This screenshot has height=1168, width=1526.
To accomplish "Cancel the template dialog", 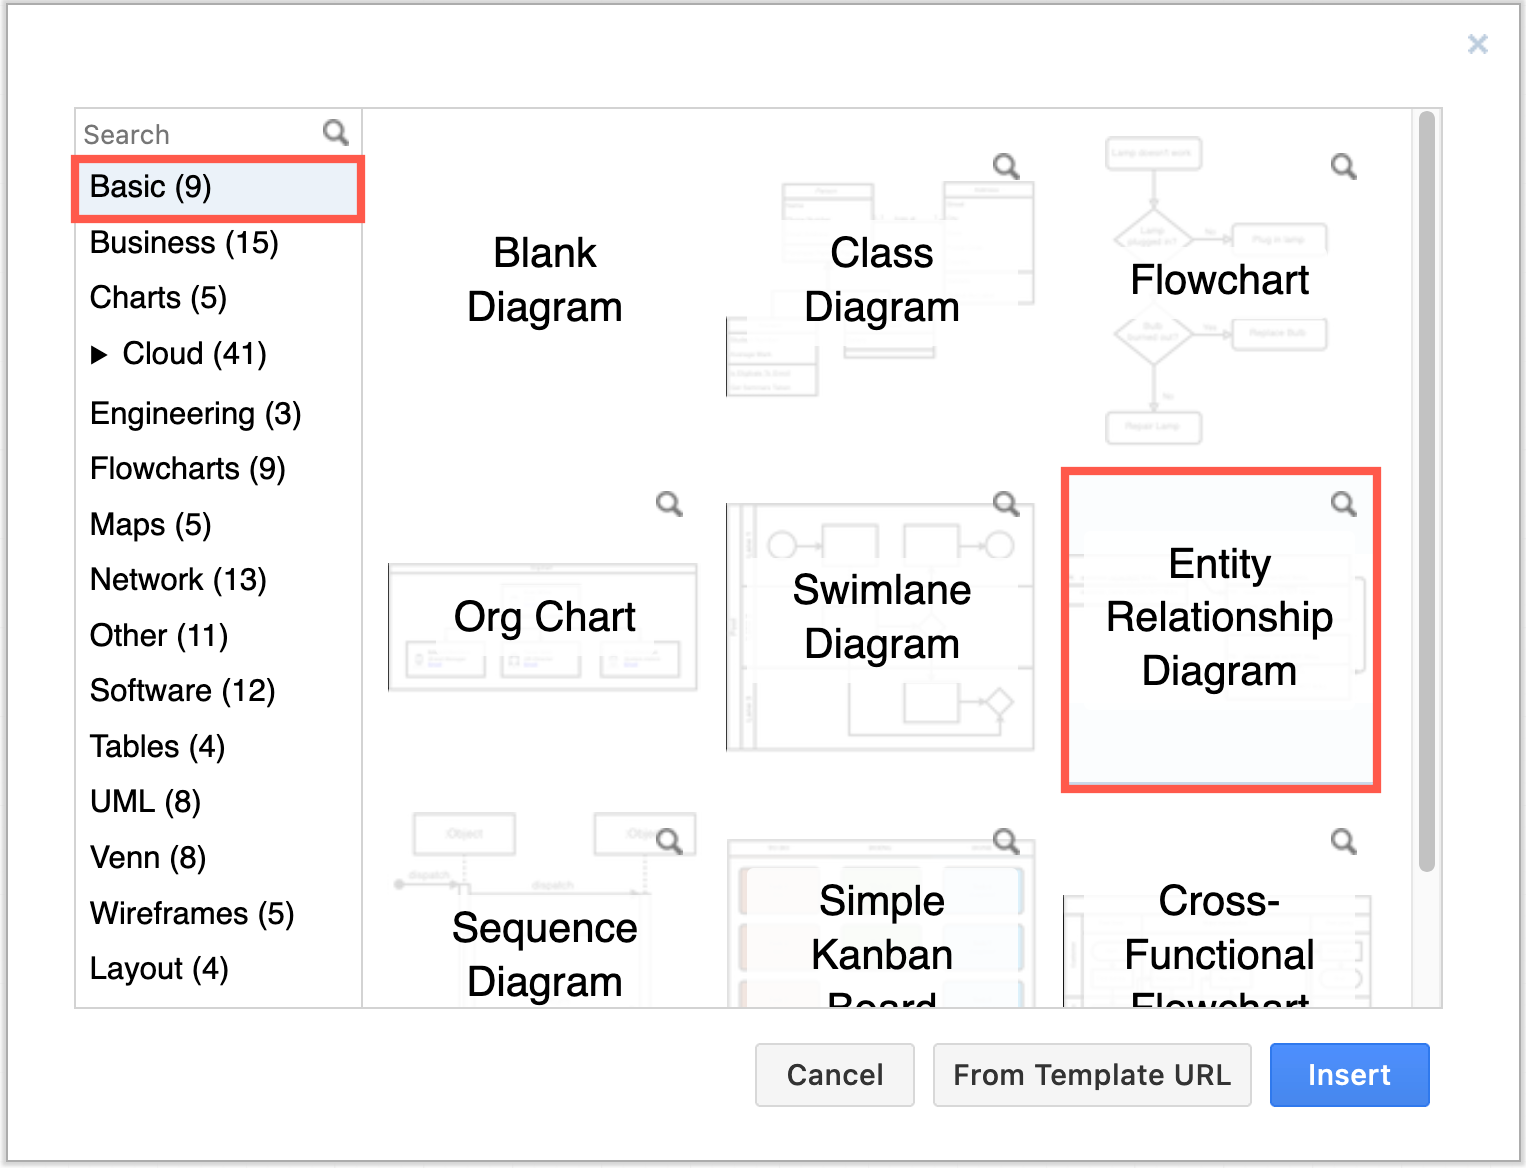I will (835, 1075).
